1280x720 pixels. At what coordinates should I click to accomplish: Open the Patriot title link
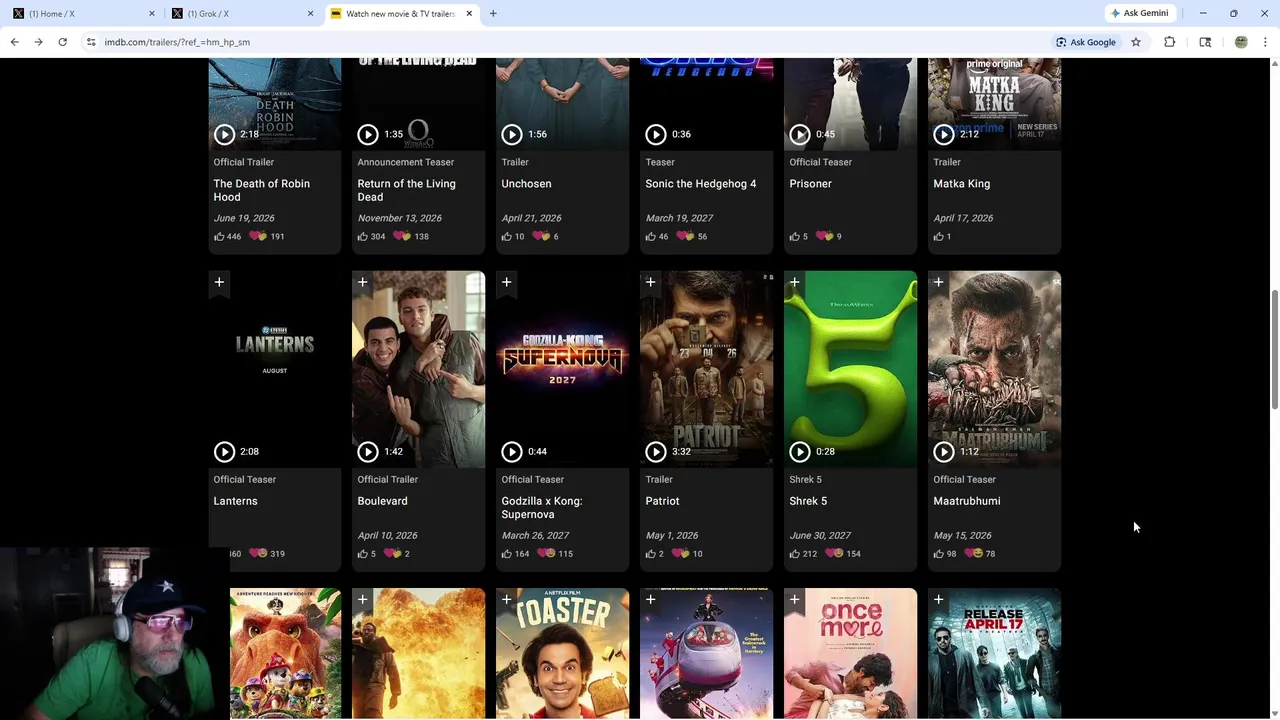coord(662,501)
